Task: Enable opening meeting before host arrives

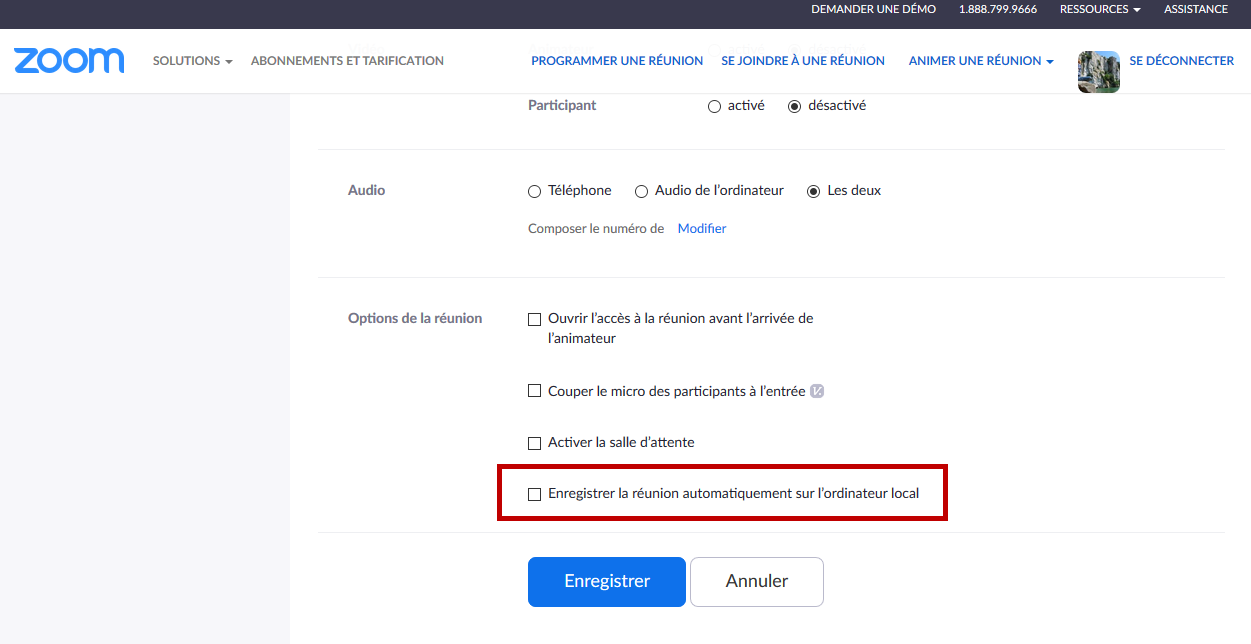Action: click(x=534, y=319)
